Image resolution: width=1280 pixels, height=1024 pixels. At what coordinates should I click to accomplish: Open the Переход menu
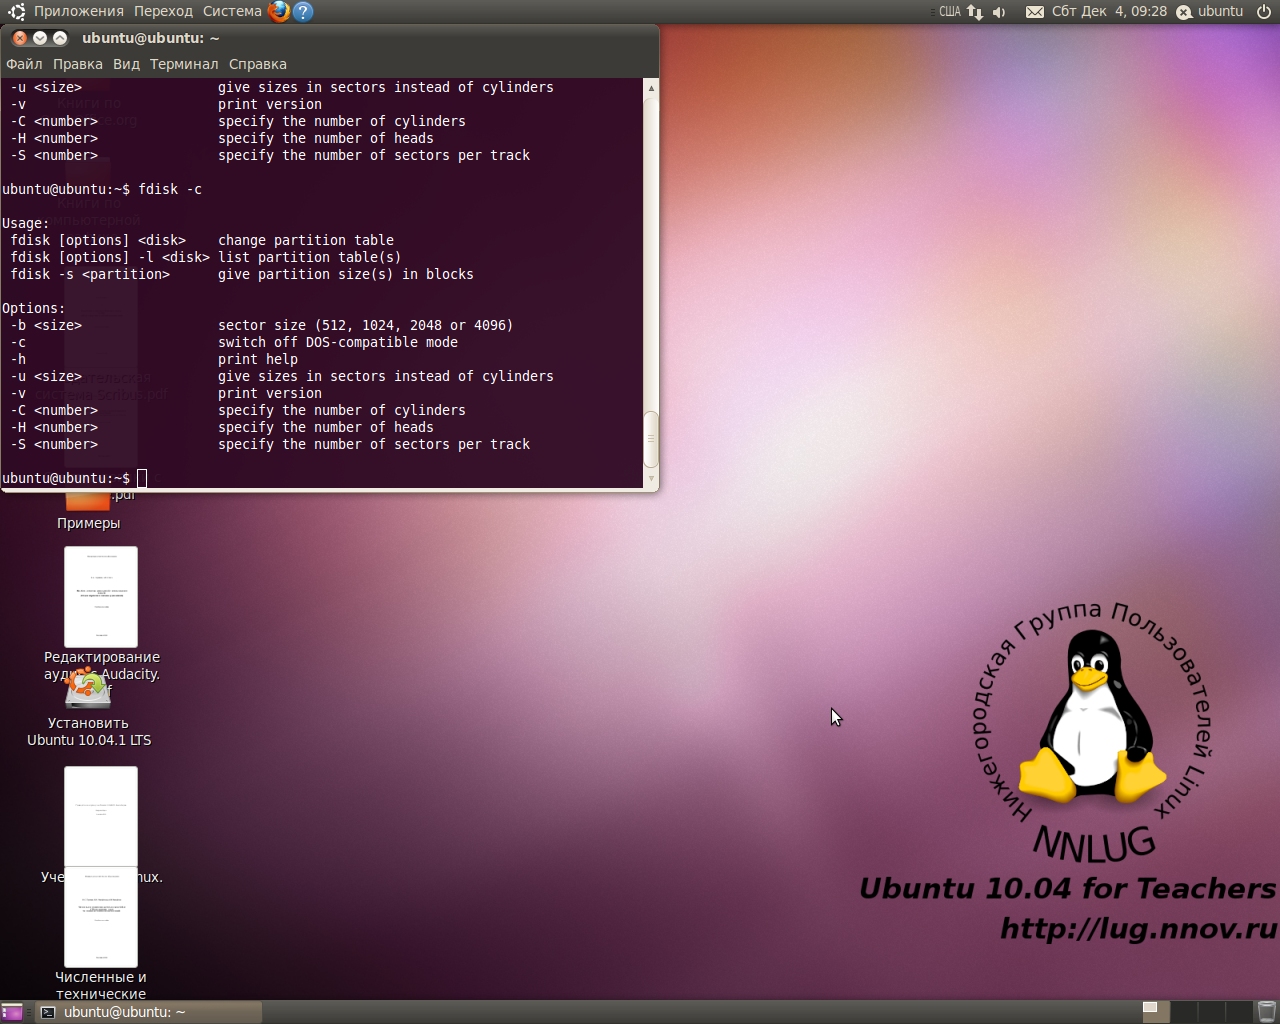163,12
